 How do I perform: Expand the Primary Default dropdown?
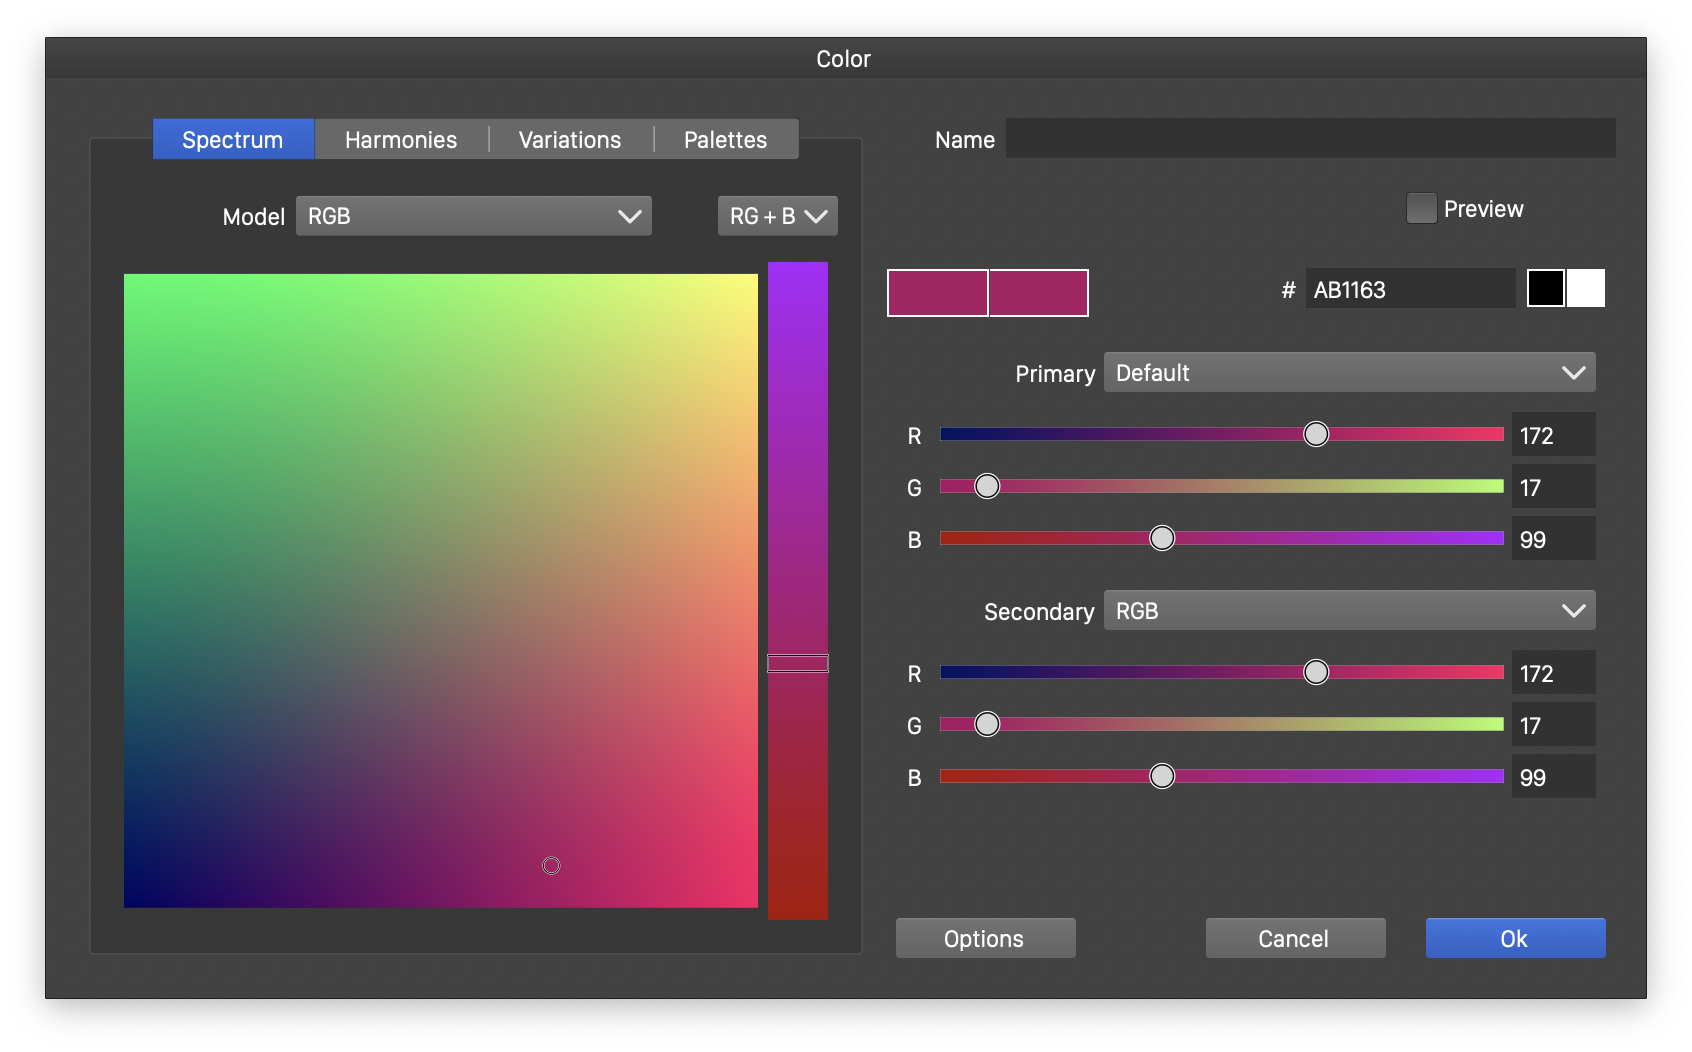(x=1348, y=372)
